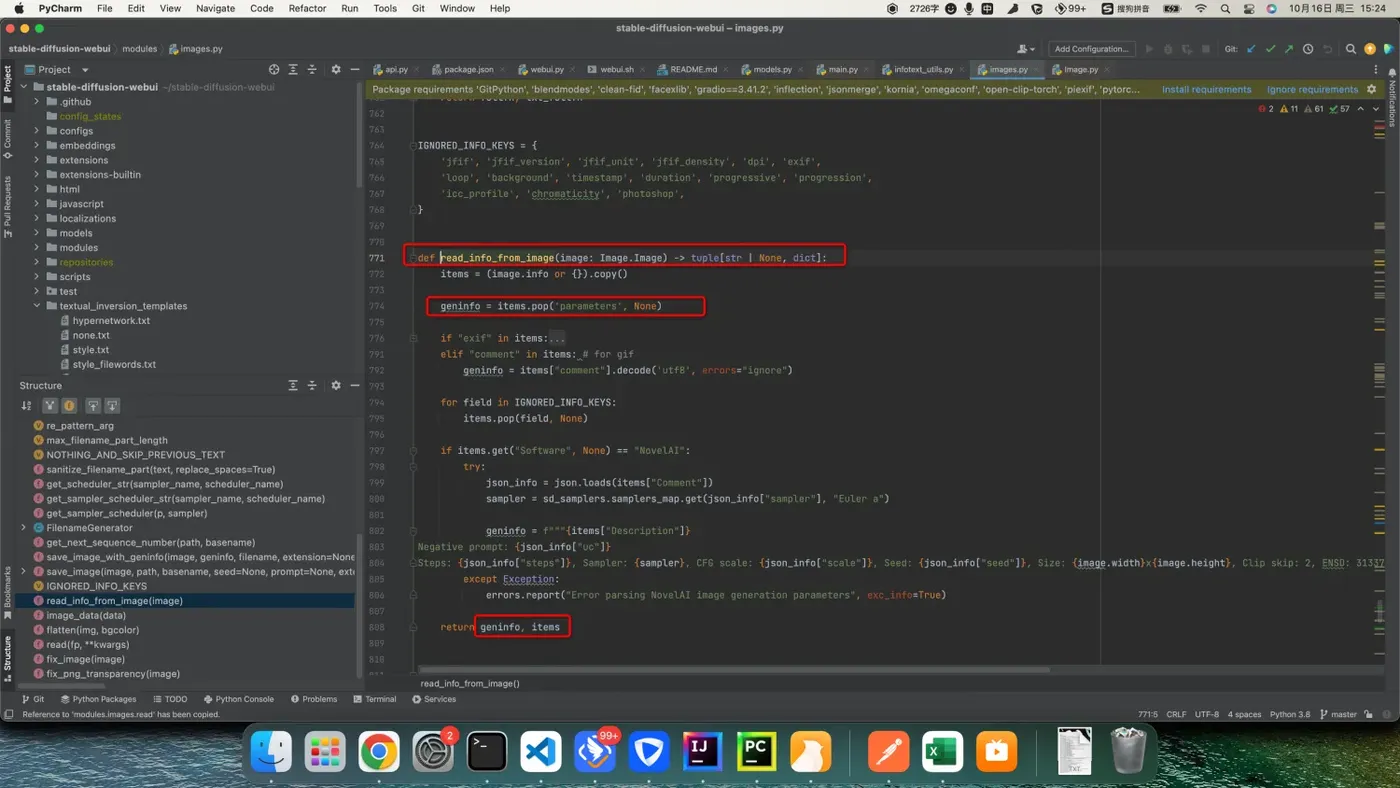Image resolution: width=1400 pixels, height=788 pixels.
Task: Toggle Structure side tool window
Action: coord(7,658)
